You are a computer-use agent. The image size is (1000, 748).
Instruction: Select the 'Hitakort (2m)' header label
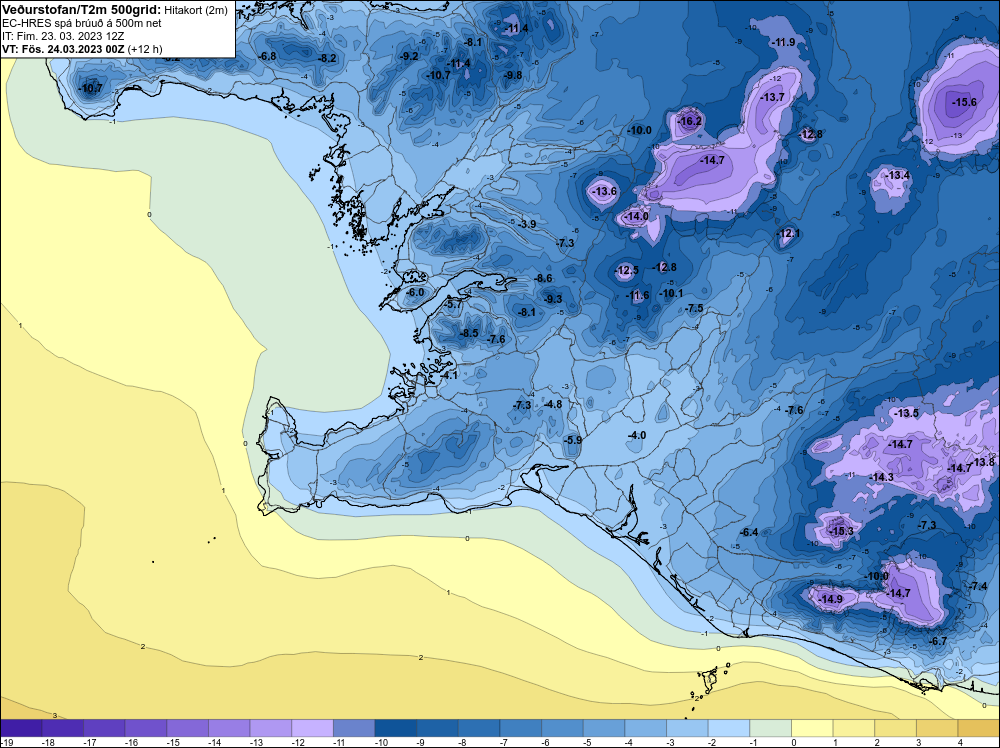196,10
